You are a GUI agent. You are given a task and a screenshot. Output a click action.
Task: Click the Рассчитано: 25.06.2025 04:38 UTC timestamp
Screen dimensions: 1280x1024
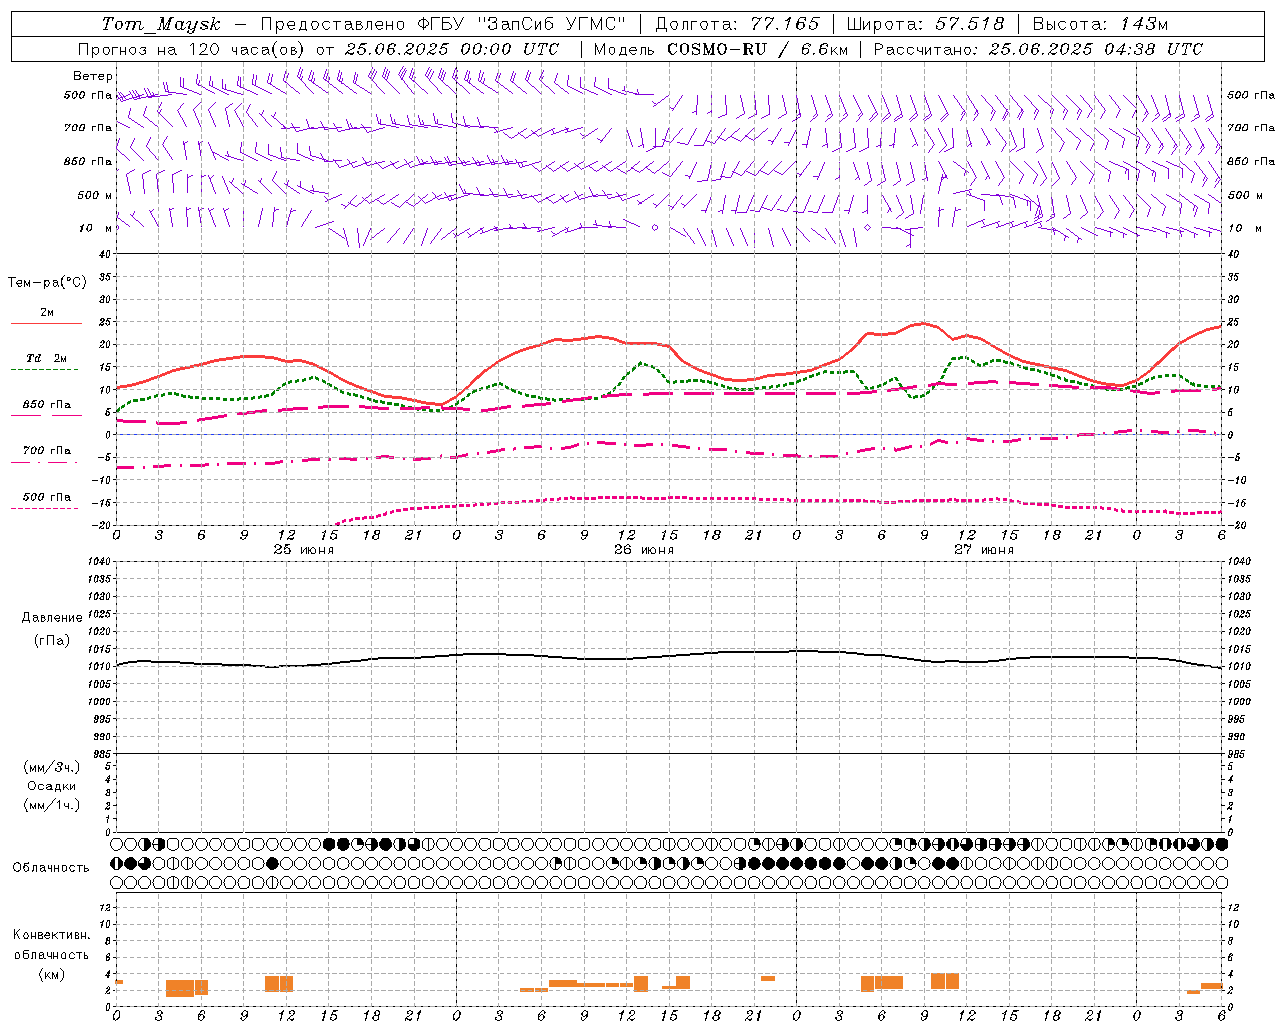(x=1038, y=49)
